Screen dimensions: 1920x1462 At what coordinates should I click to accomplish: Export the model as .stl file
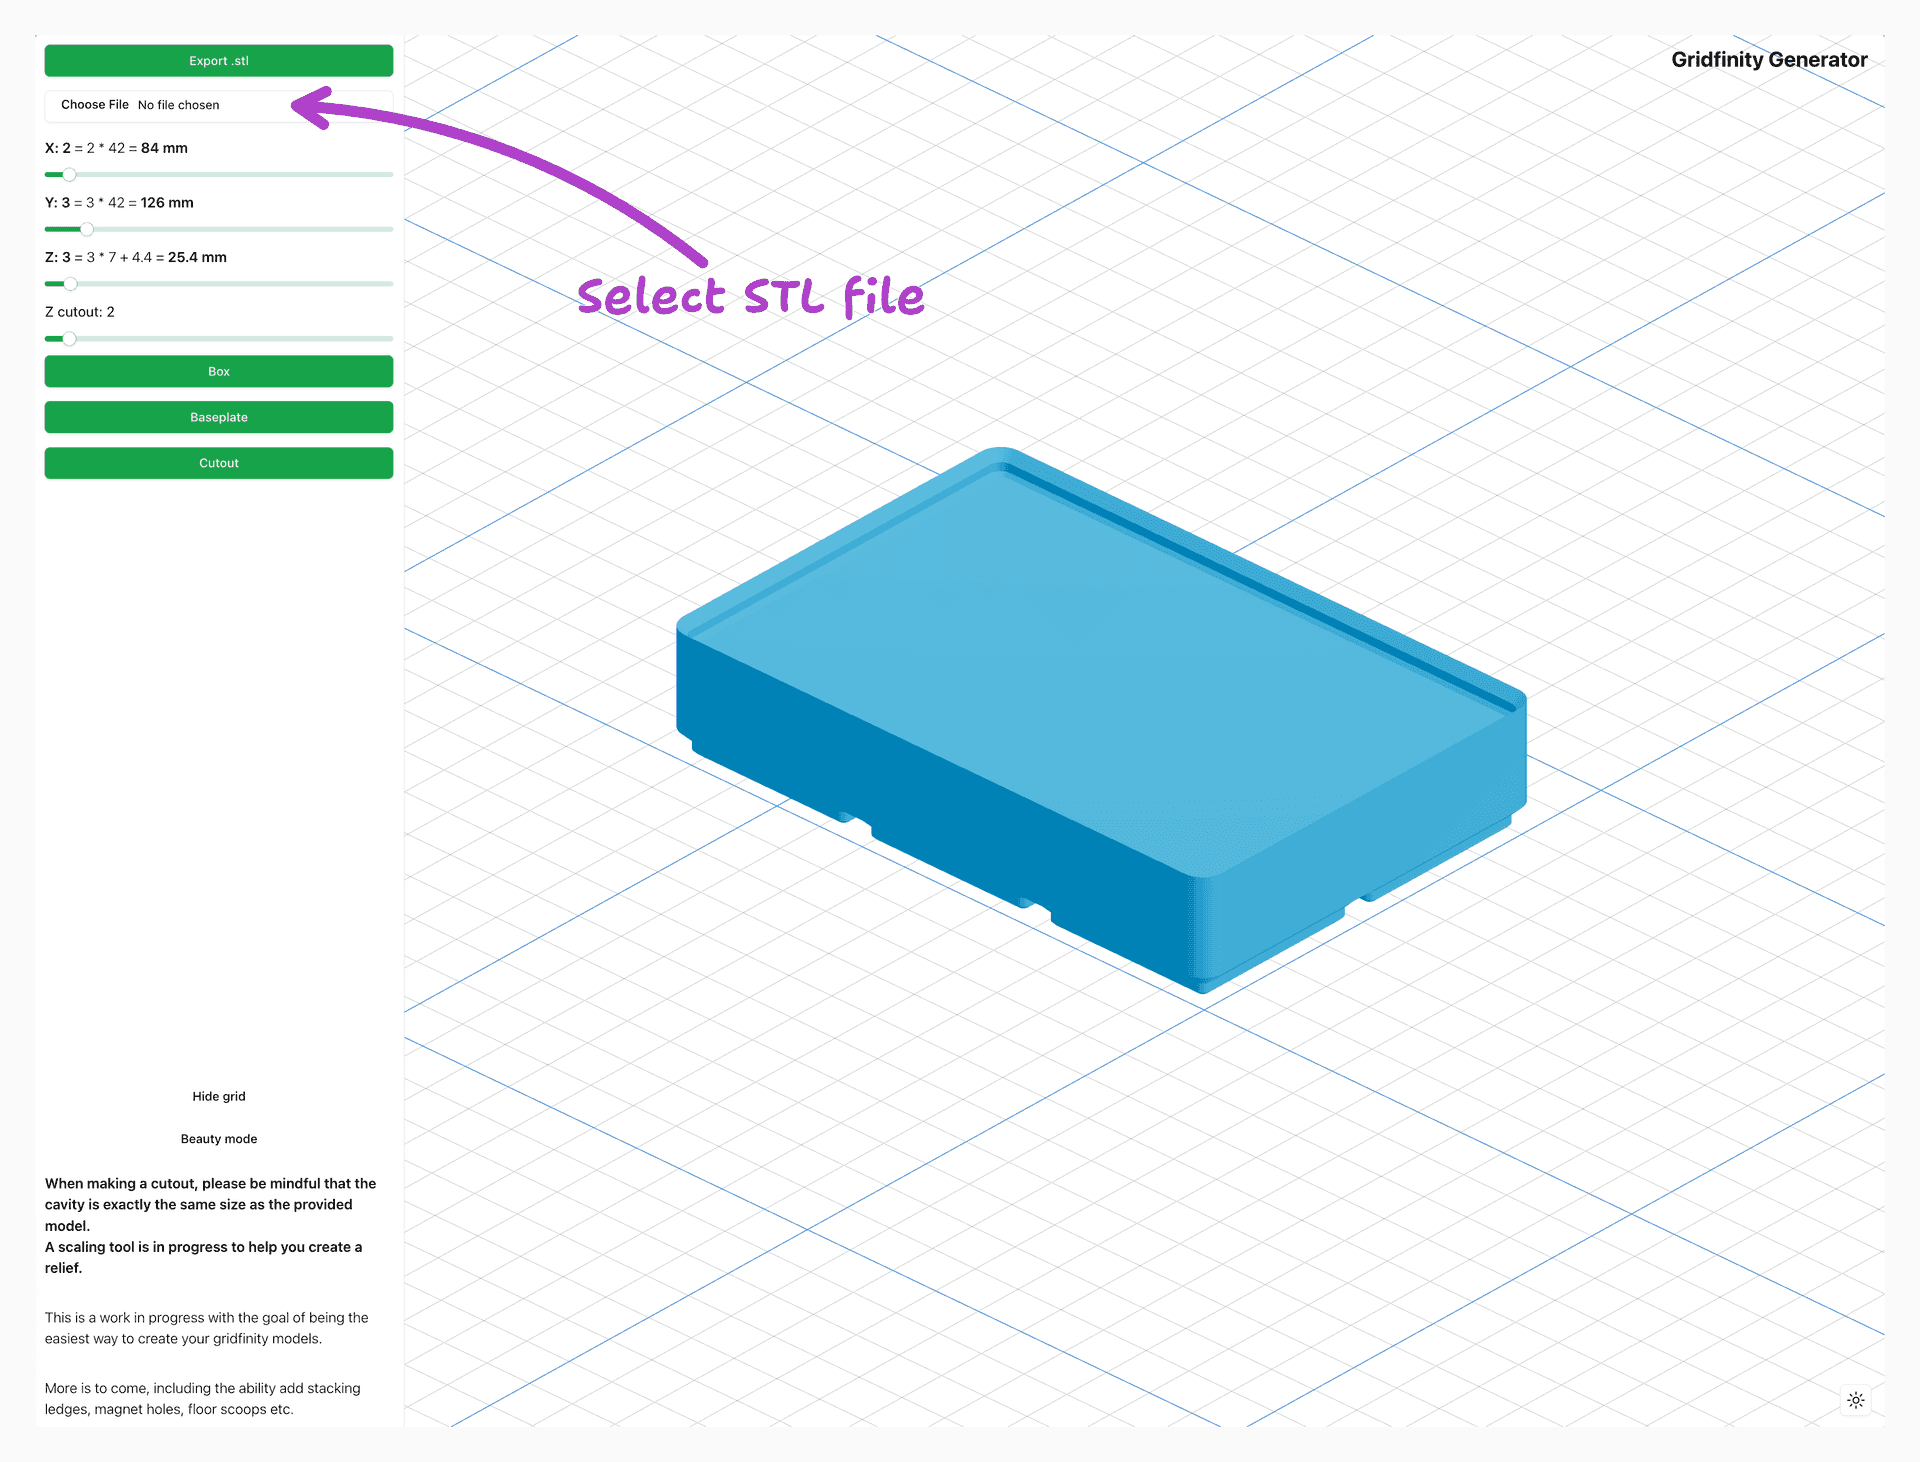(x=218, y=60)
